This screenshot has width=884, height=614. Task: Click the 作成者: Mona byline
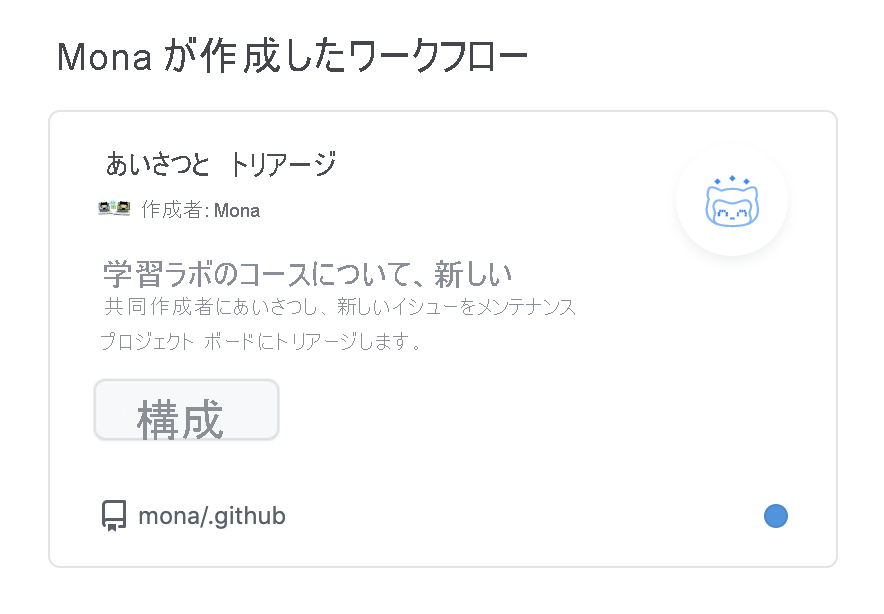click(x=195, y=210)
